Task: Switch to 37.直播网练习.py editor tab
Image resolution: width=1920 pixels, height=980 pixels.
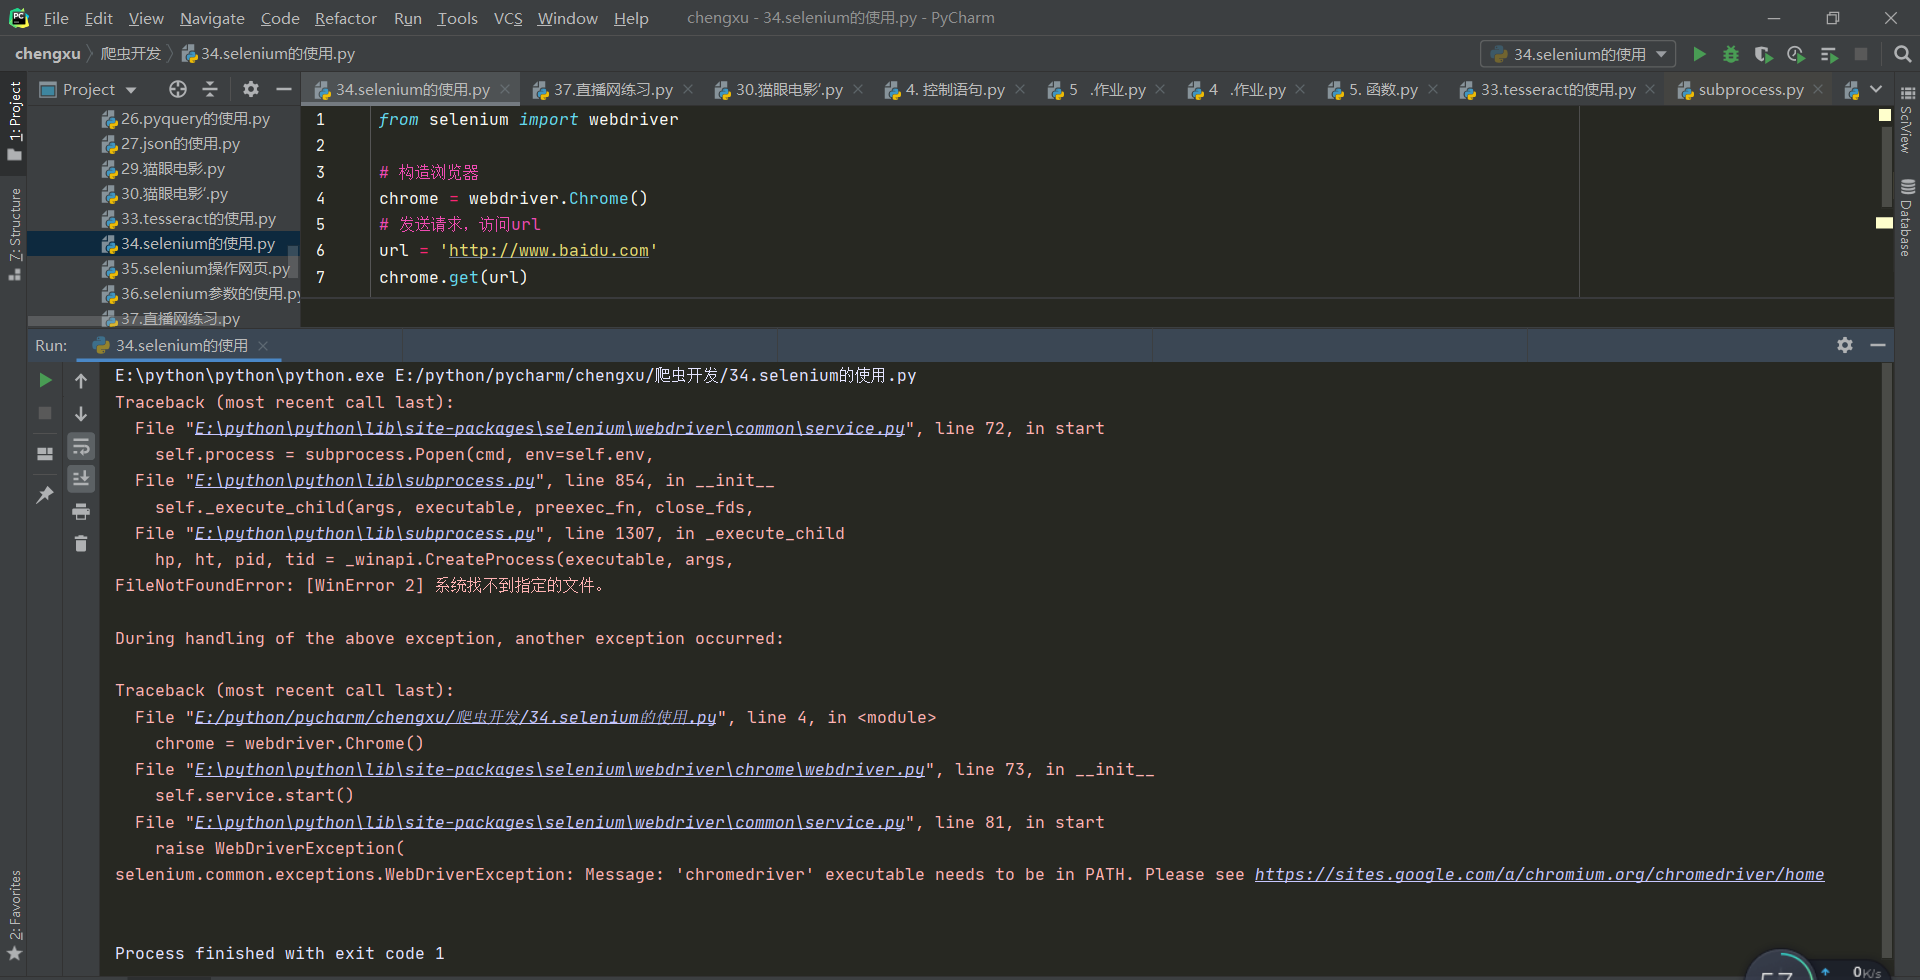Action: [612, 89]
